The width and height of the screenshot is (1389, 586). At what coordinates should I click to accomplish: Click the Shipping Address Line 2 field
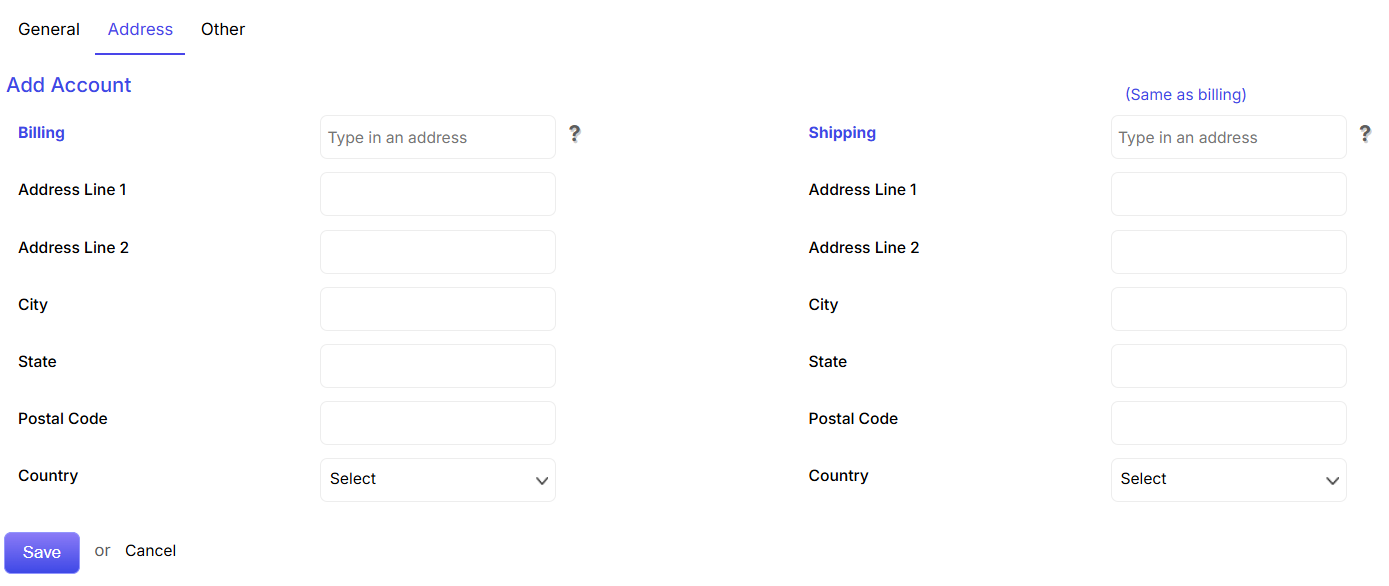pos(1229,252)
